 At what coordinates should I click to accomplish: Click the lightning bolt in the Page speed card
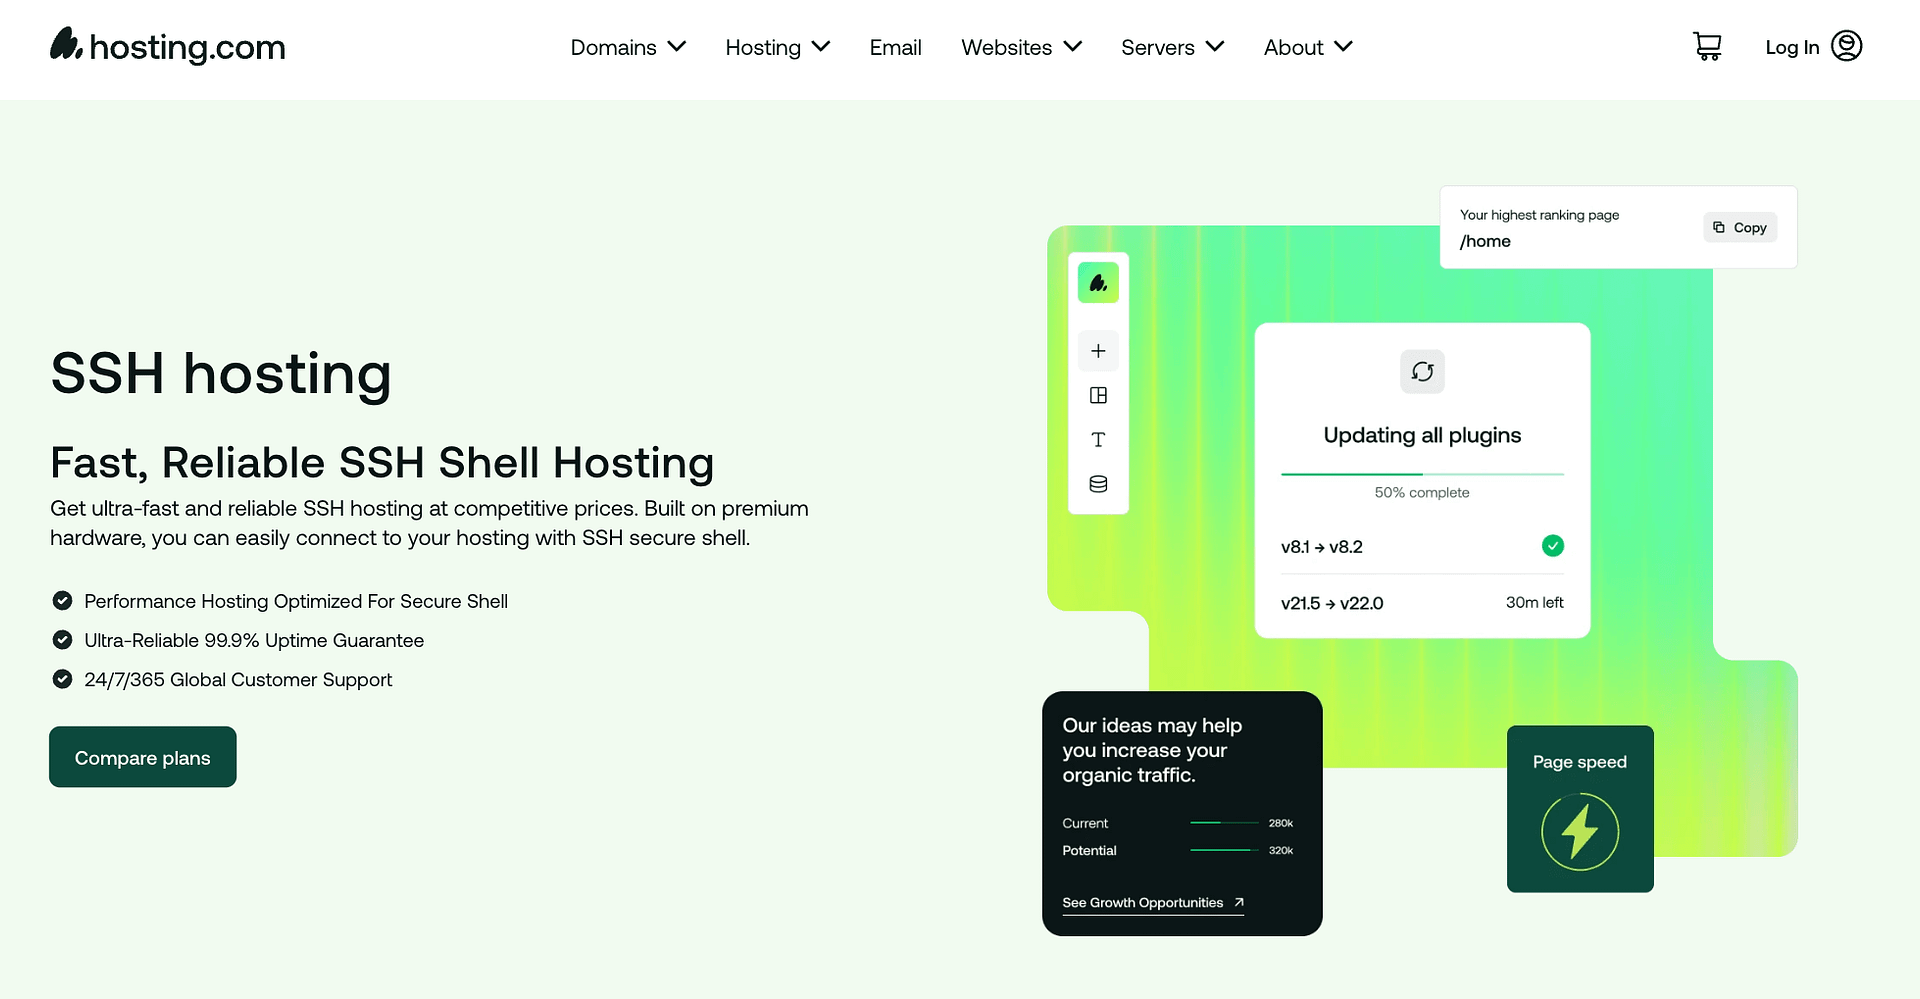coord(1580,832)
